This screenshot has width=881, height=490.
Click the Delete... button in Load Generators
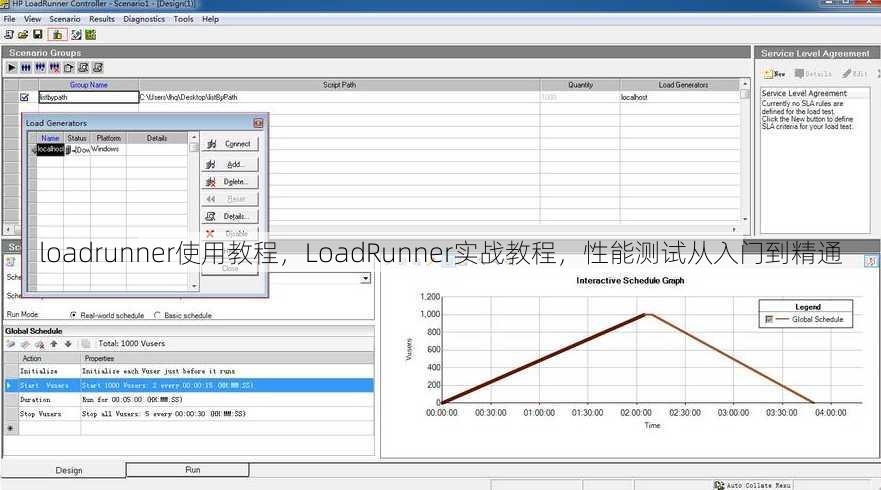[x=230, y=182]
